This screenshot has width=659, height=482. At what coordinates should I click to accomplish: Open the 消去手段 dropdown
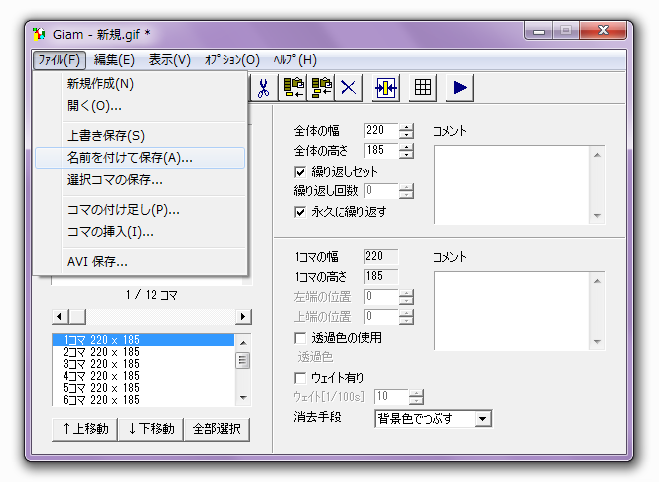482,419
